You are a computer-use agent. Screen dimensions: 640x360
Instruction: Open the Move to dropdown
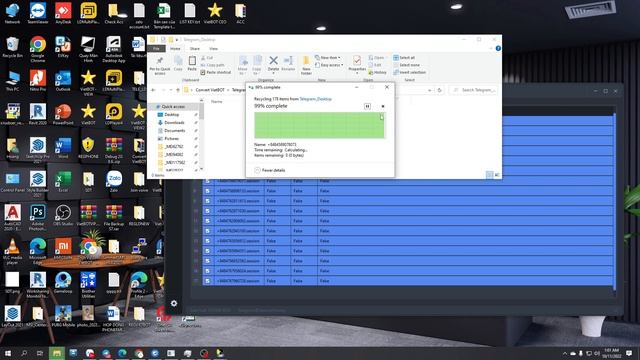[243, 65]
